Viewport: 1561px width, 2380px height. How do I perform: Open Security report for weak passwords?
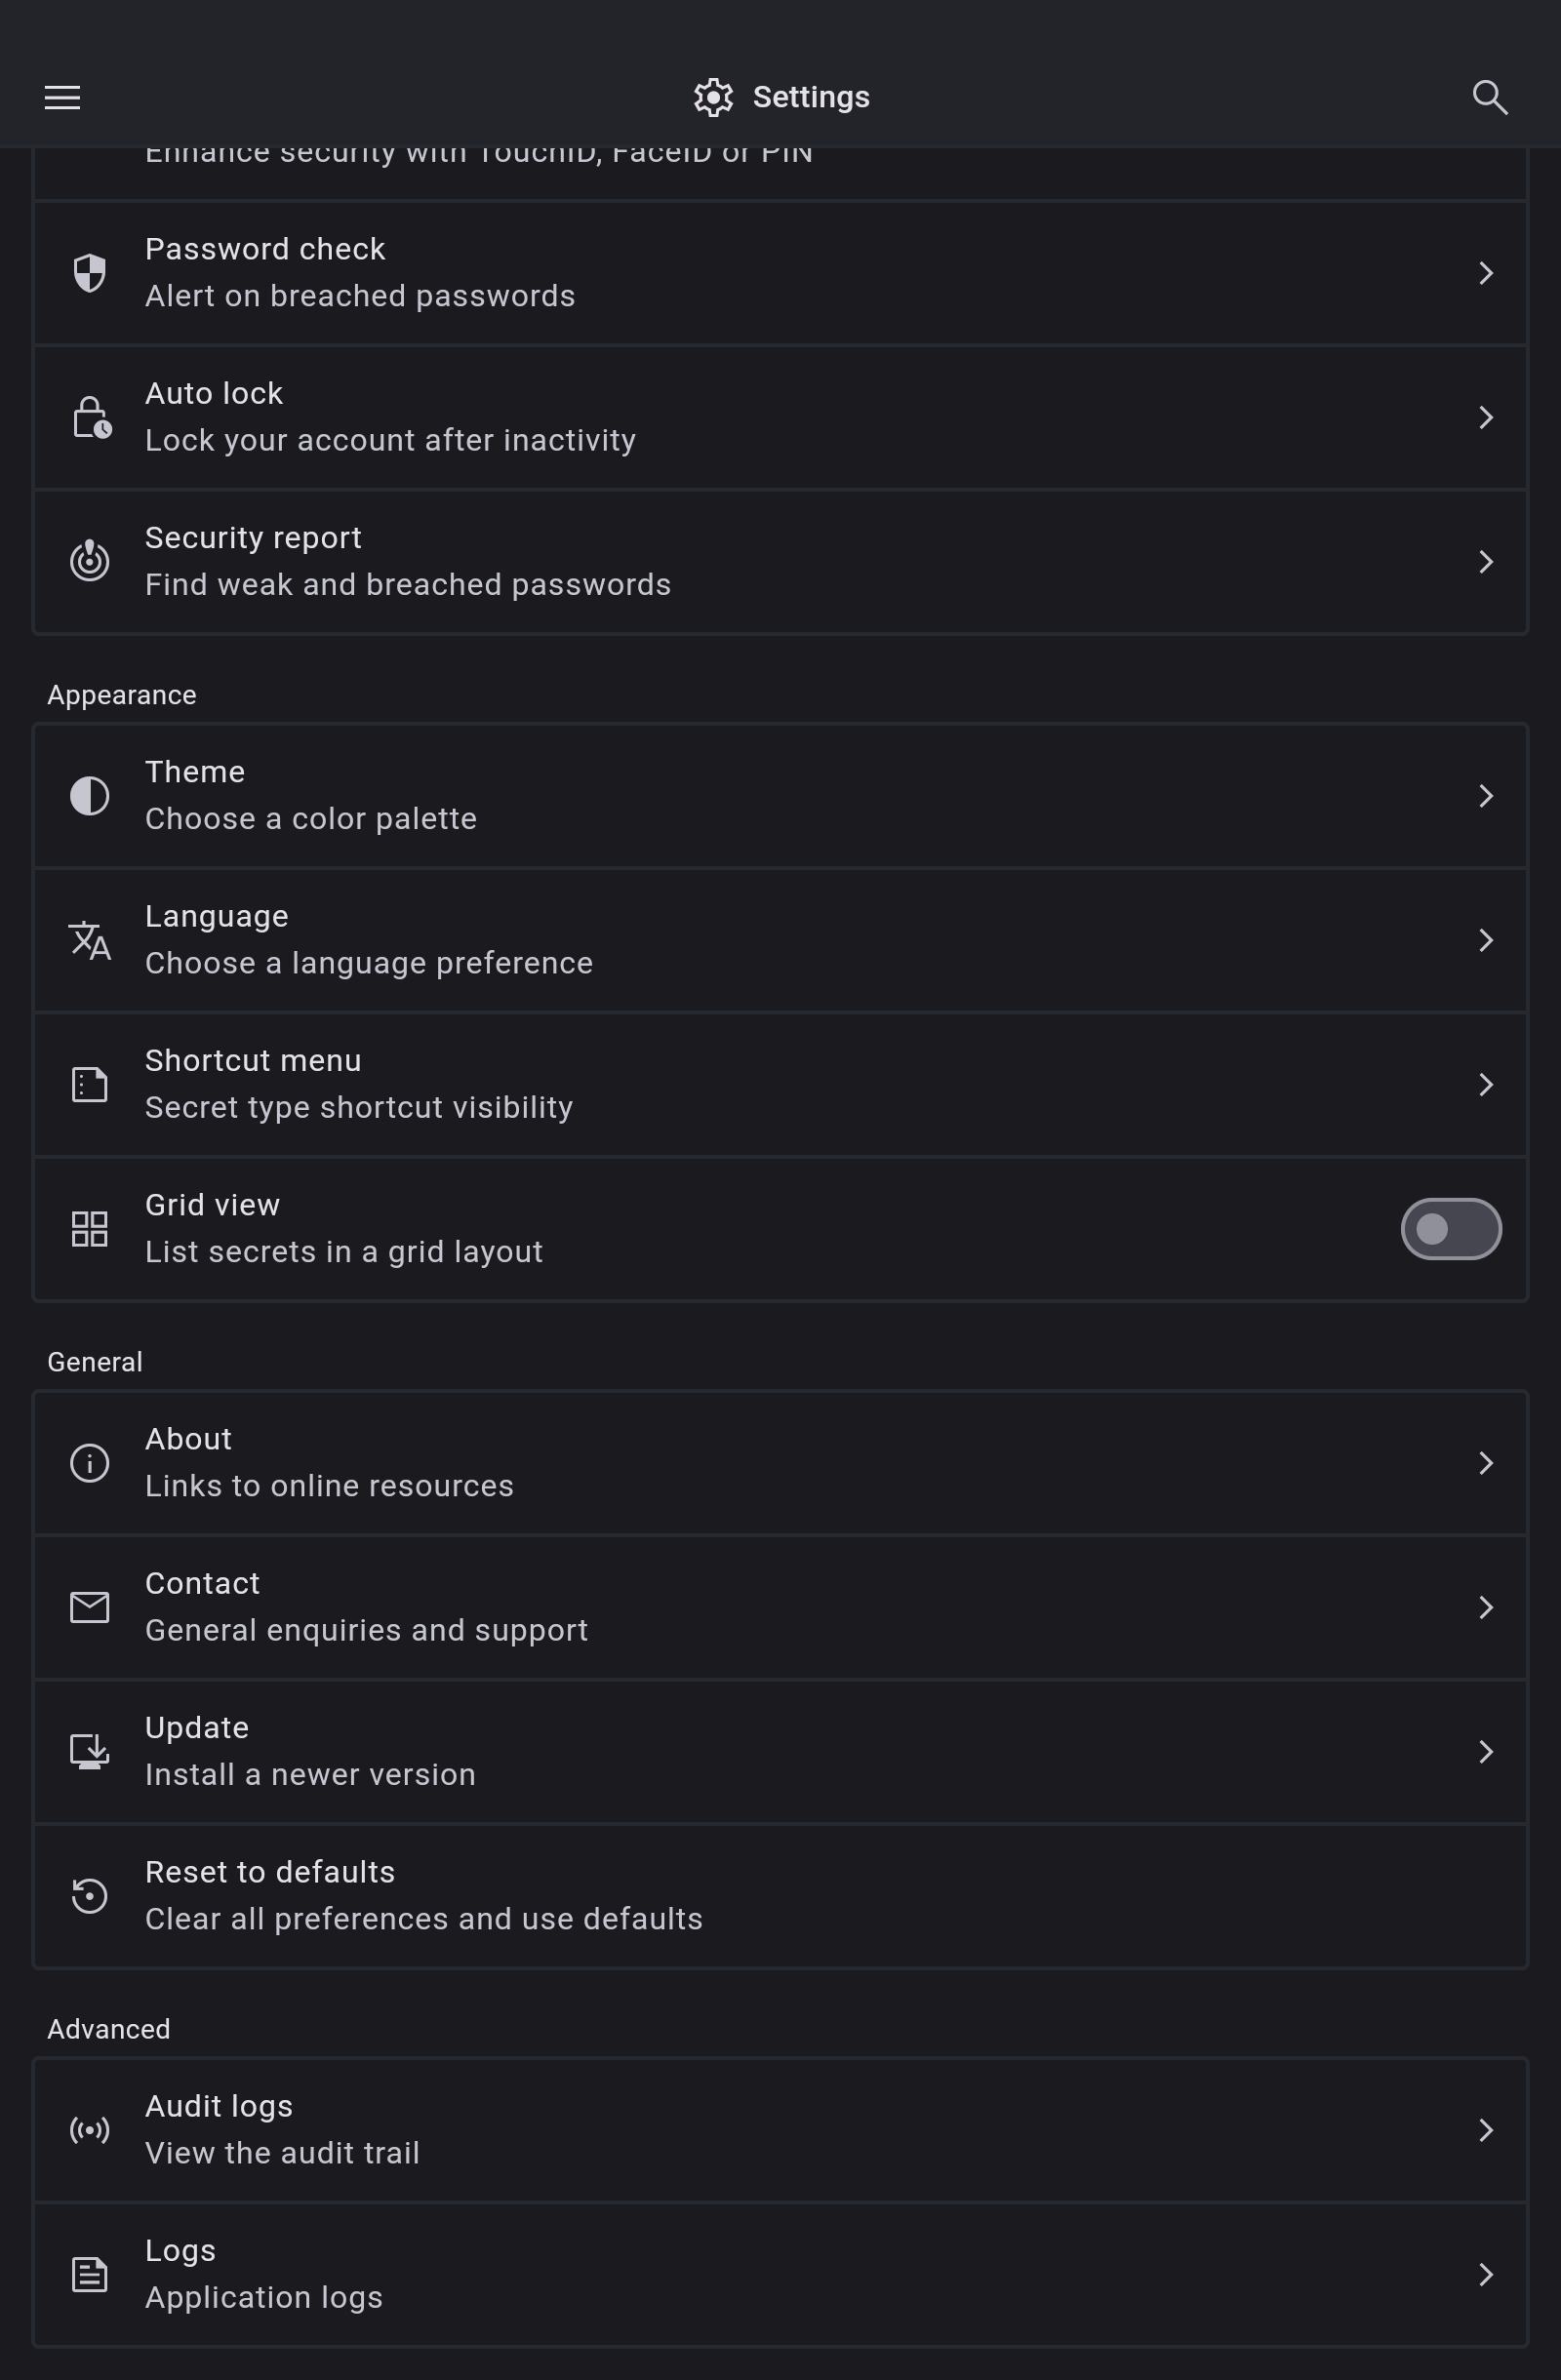pos(780,562)
